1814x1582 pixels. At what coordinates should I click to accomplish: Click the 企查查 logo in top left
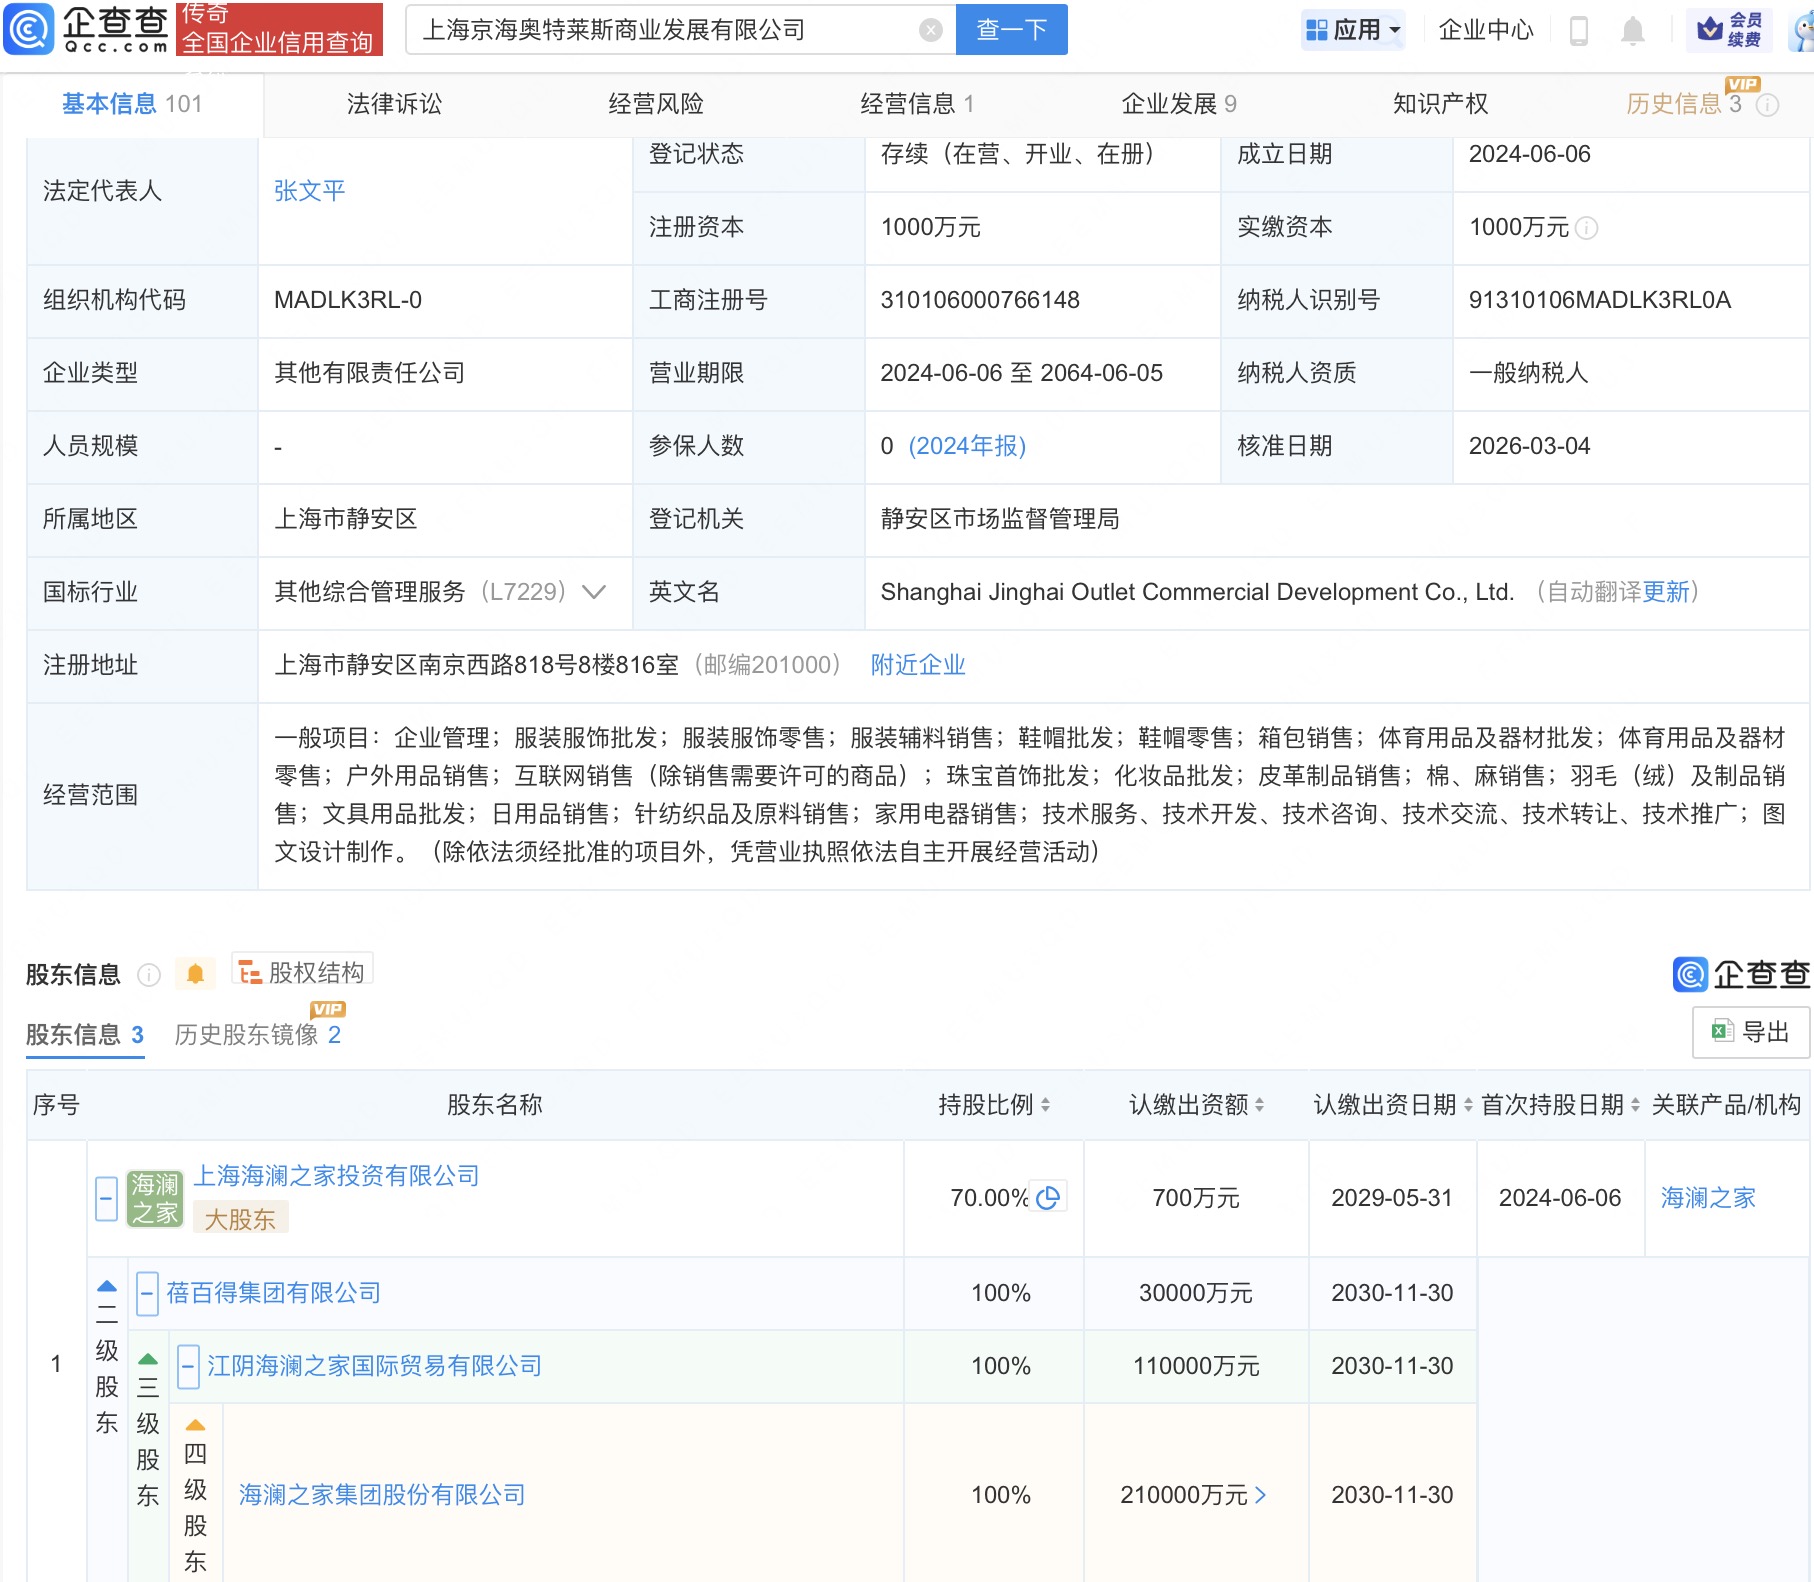(x=85, y=29)
